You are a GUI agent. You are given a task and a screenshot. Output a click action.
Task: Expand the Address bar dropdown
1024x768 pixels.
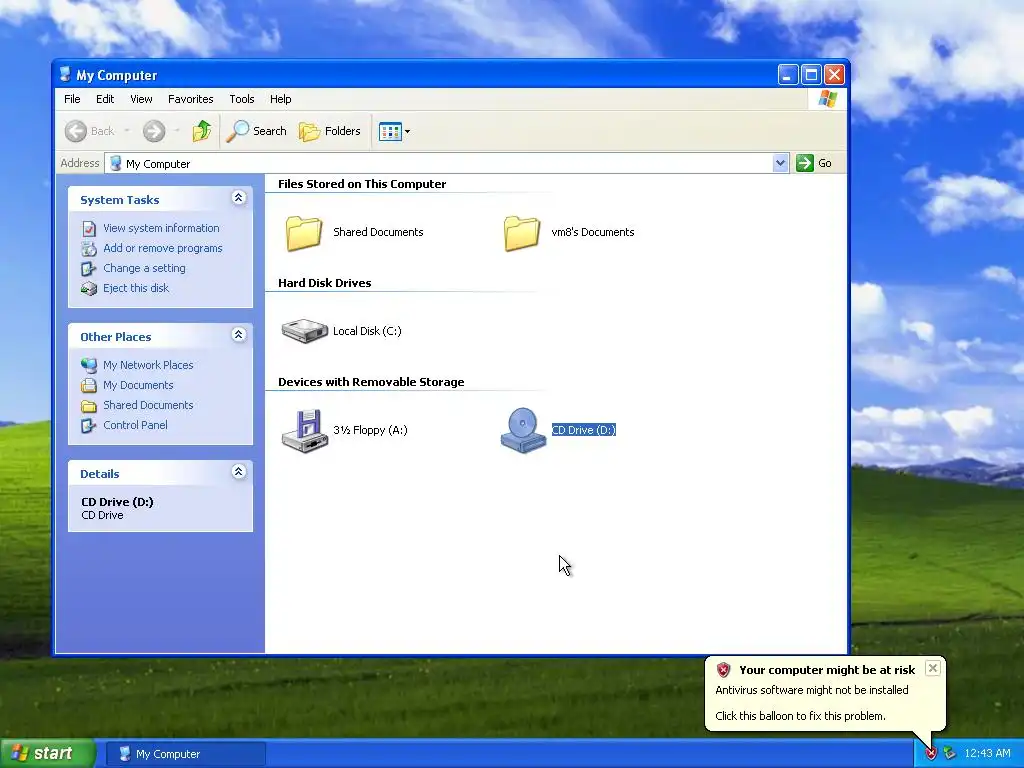click(x=780, y=163)
